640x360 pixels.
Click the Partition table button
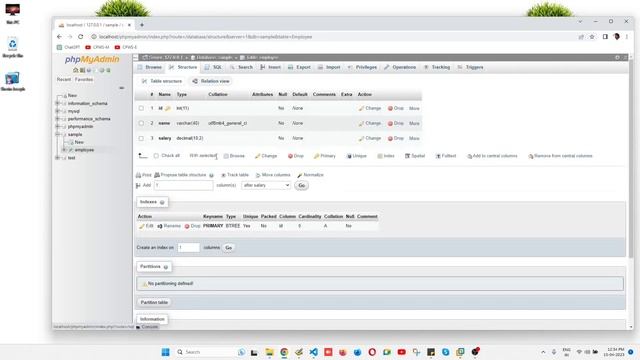pyautogui.click(x=154, y=303)
